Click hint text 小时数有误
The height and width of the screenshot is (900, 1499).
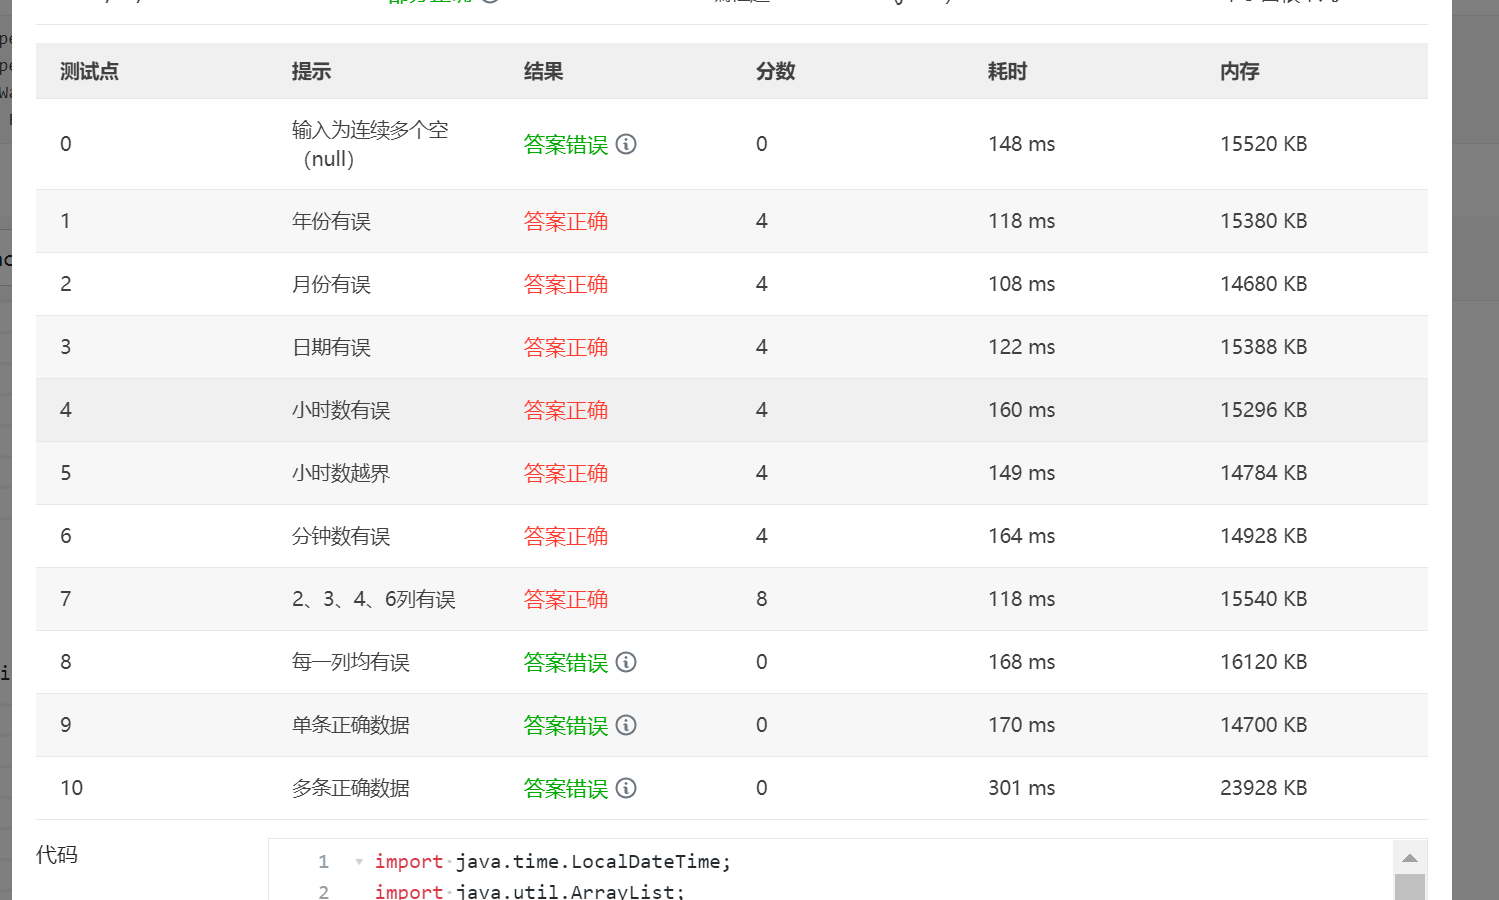tap(341, 410)
